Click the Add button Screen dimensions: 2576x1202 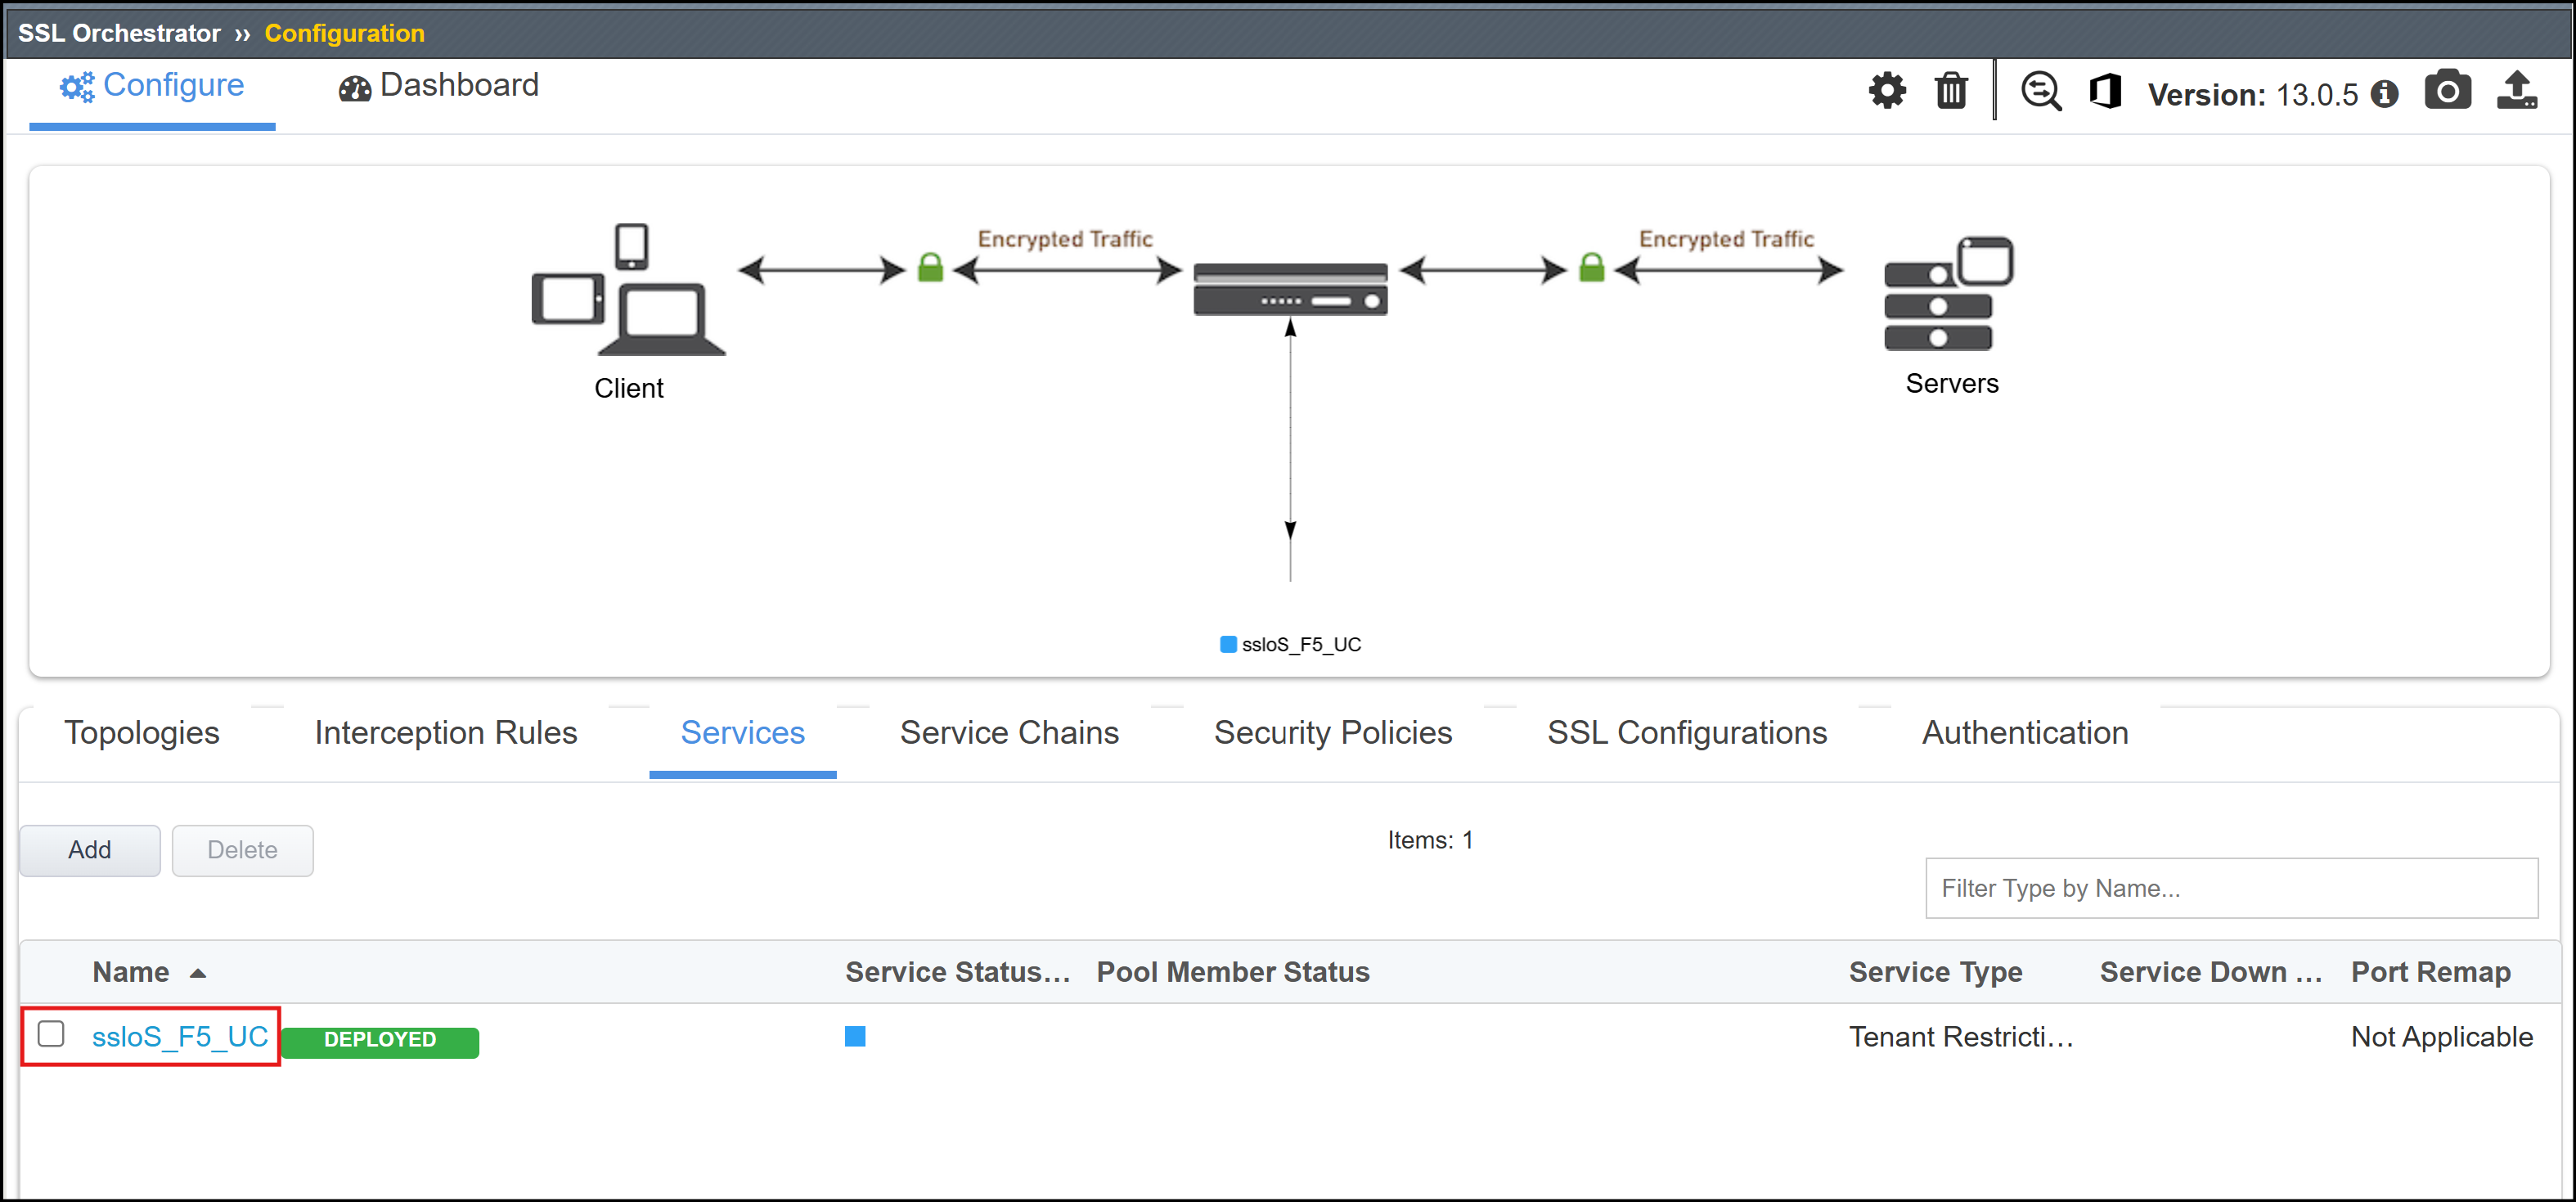tap(90, 850)
